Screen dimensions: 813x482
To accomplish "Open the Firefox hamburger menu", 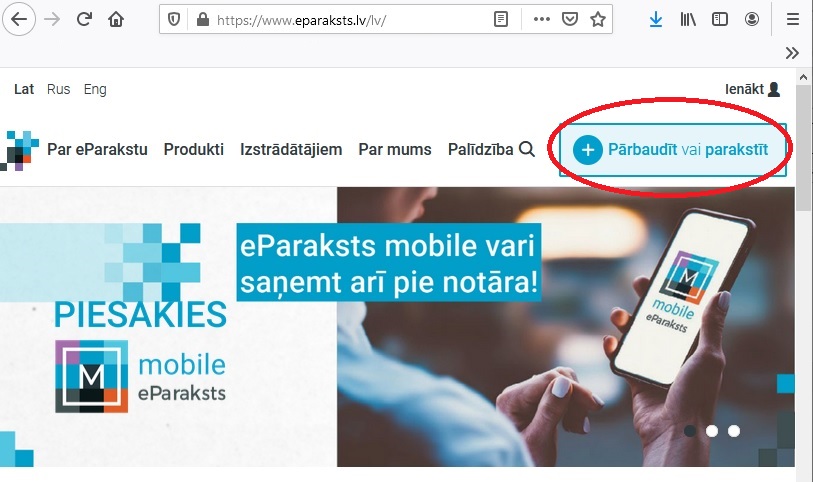I will point(793,20).
